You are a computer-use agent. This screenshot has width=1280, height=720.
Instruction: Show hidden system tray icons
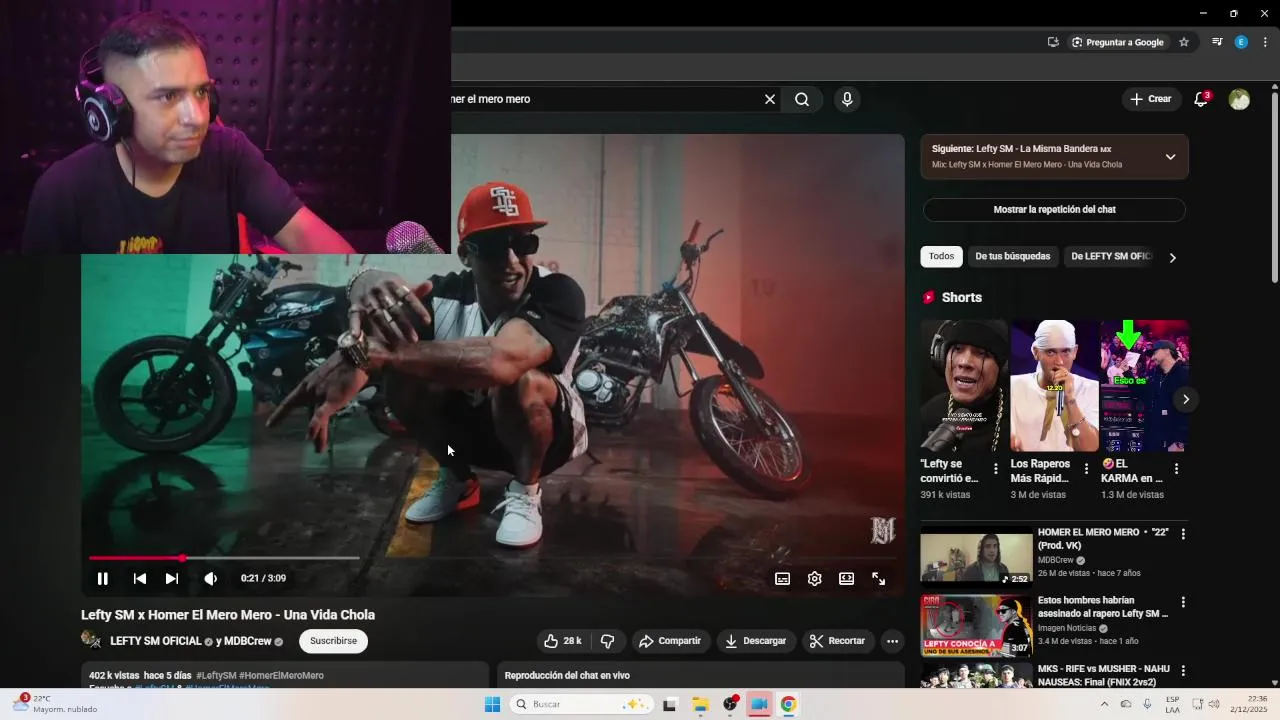point(1104,704)
